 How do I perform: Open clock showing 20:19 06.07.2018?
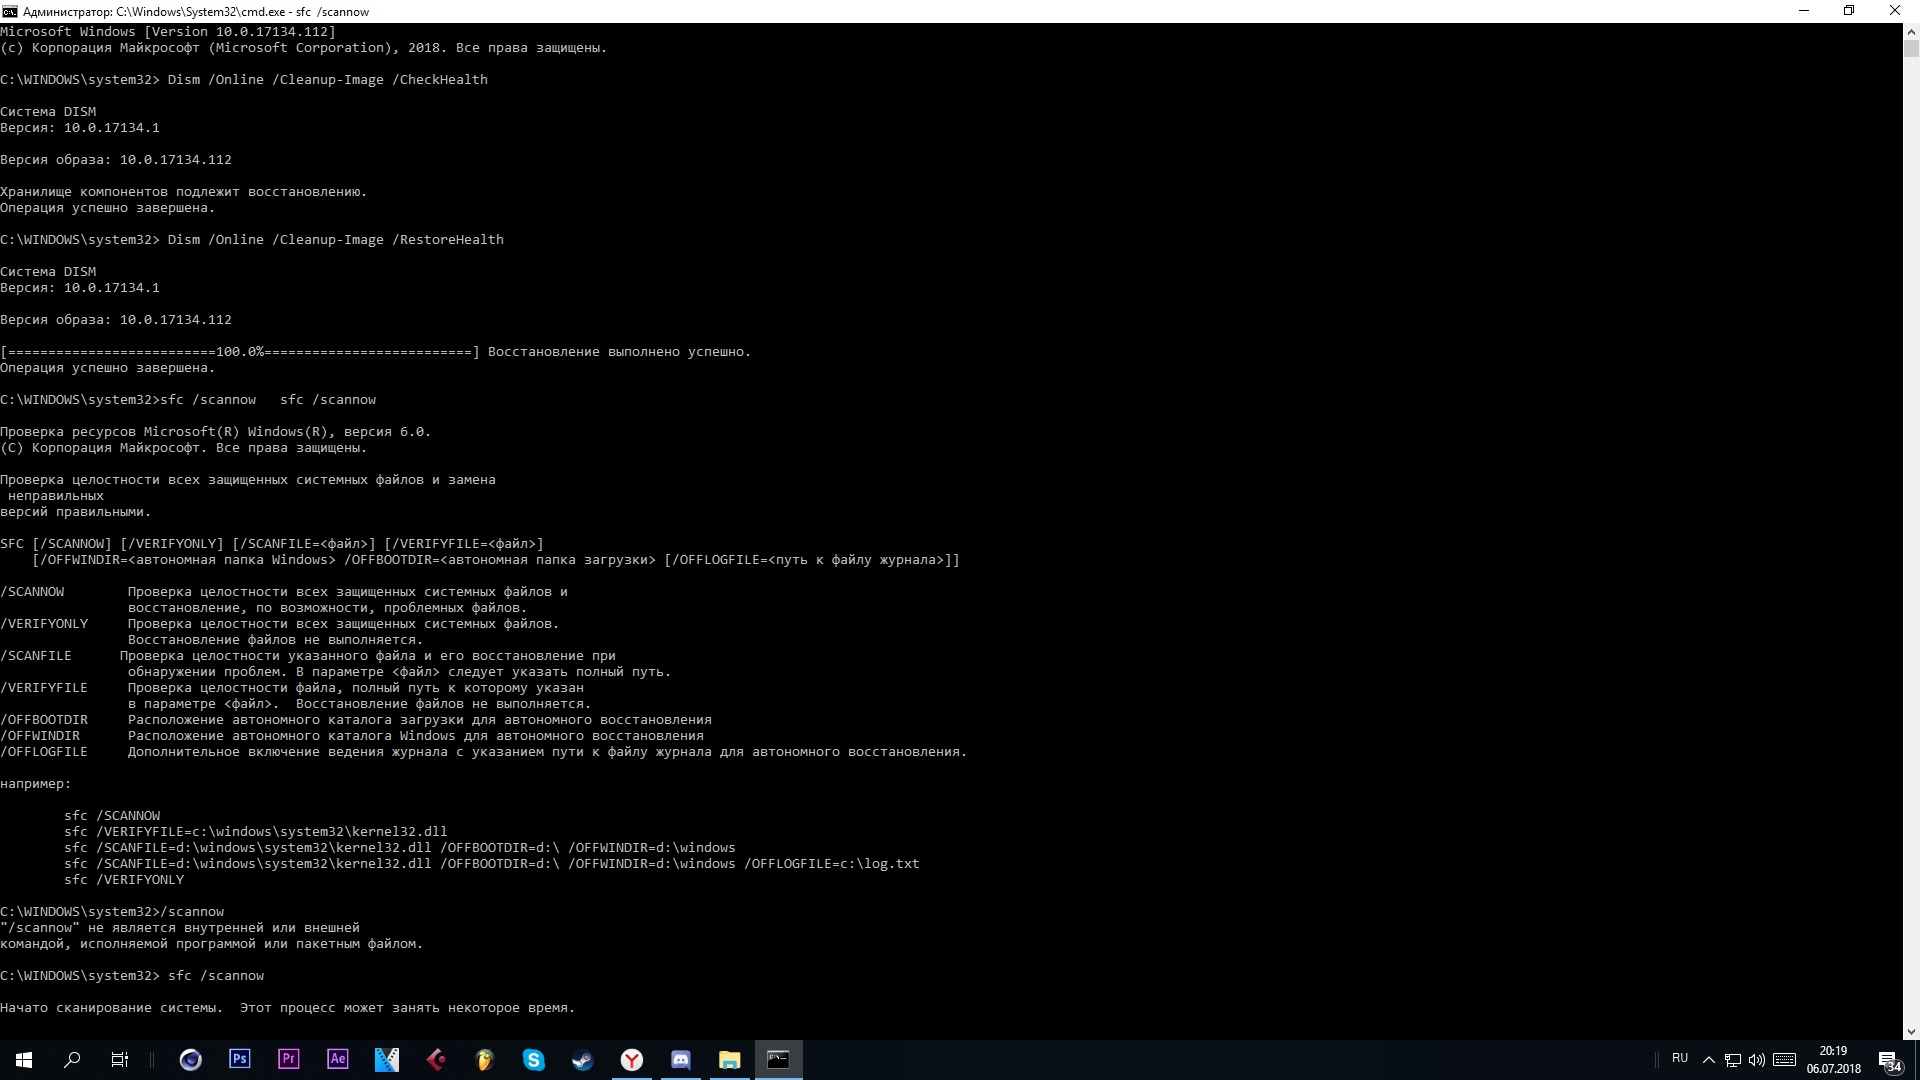[1833, 1060]
